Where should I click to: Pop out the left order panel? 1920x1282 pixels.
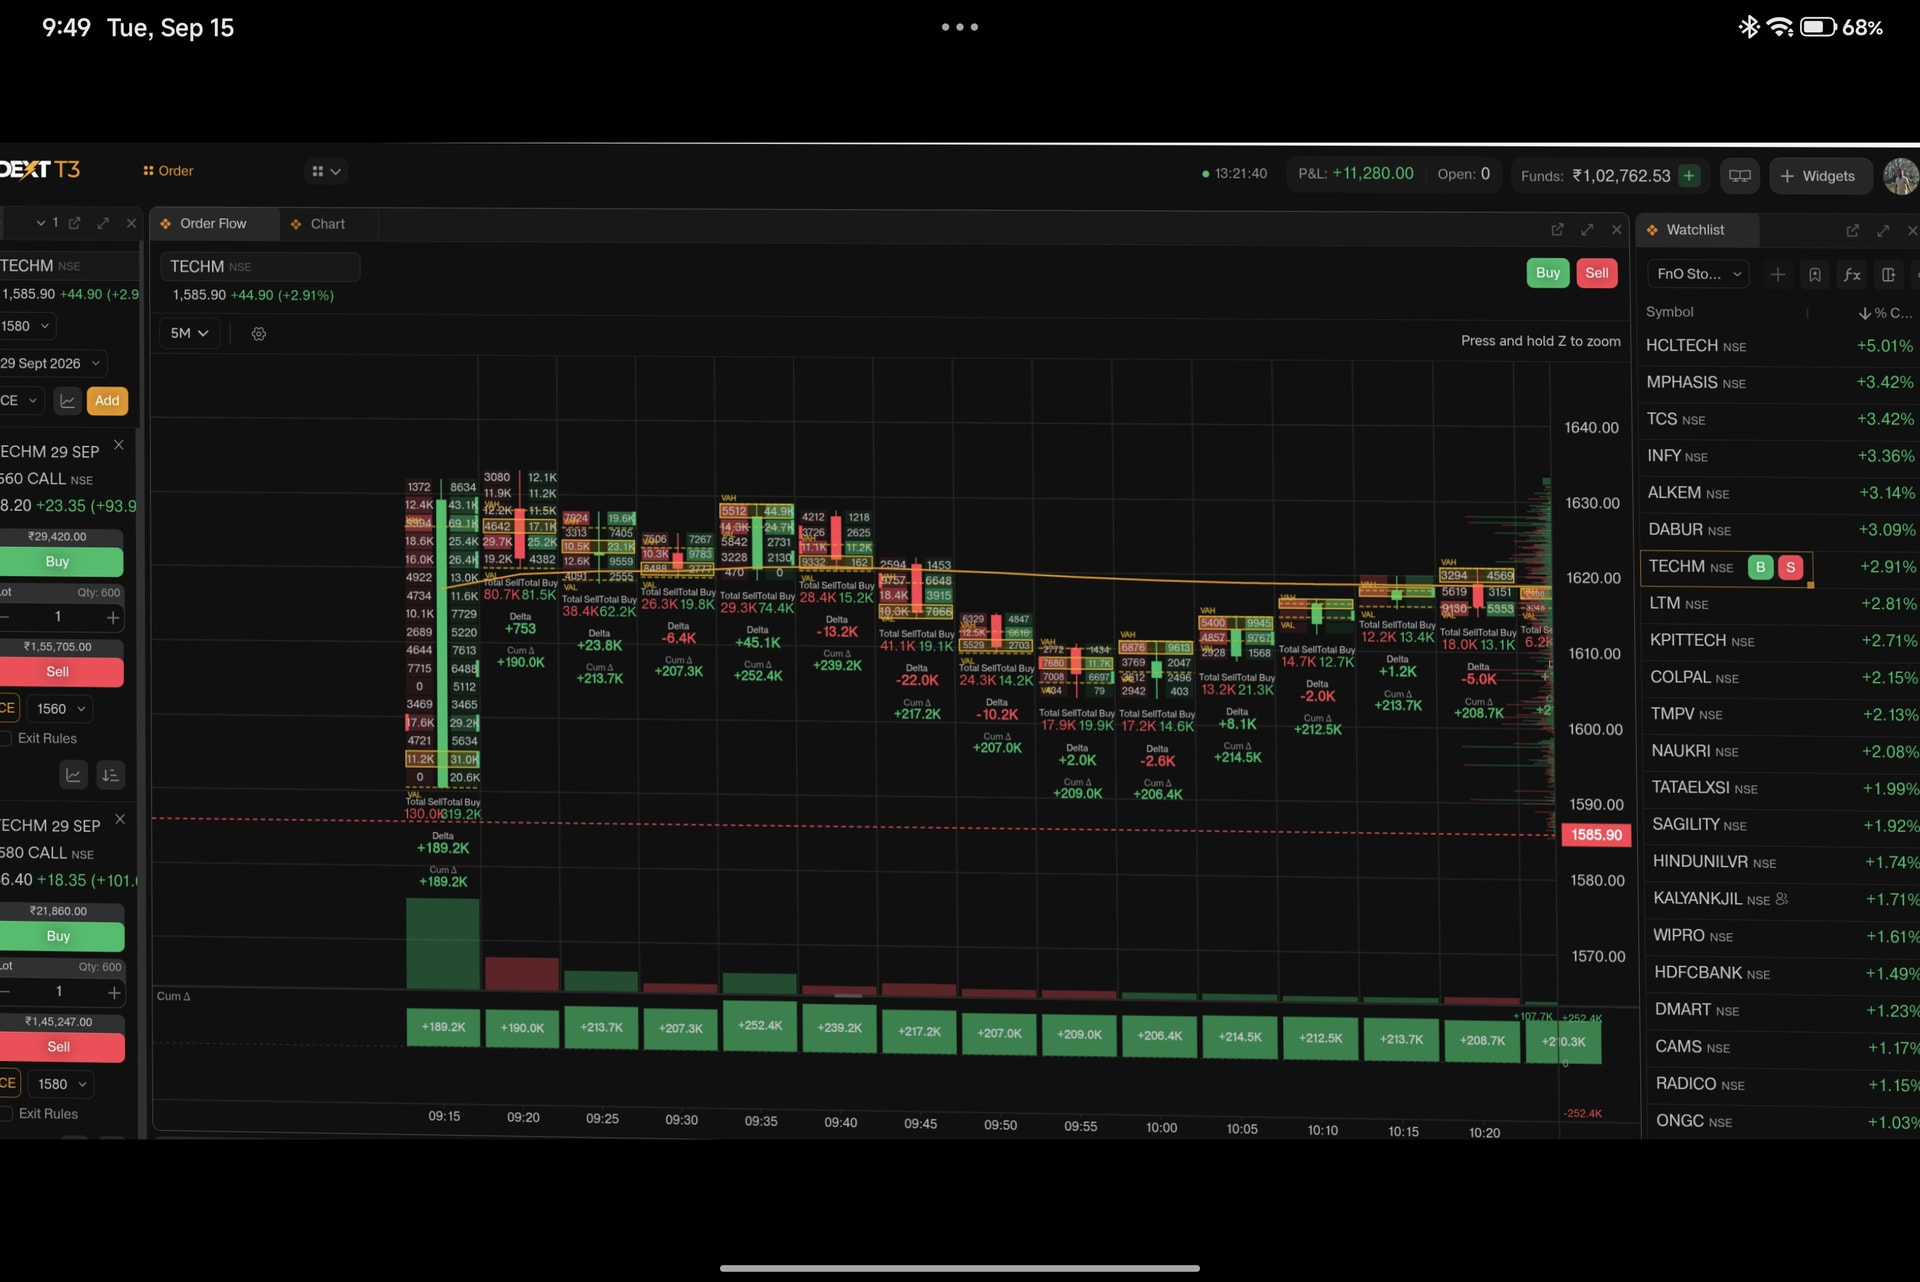coord(74,223)
